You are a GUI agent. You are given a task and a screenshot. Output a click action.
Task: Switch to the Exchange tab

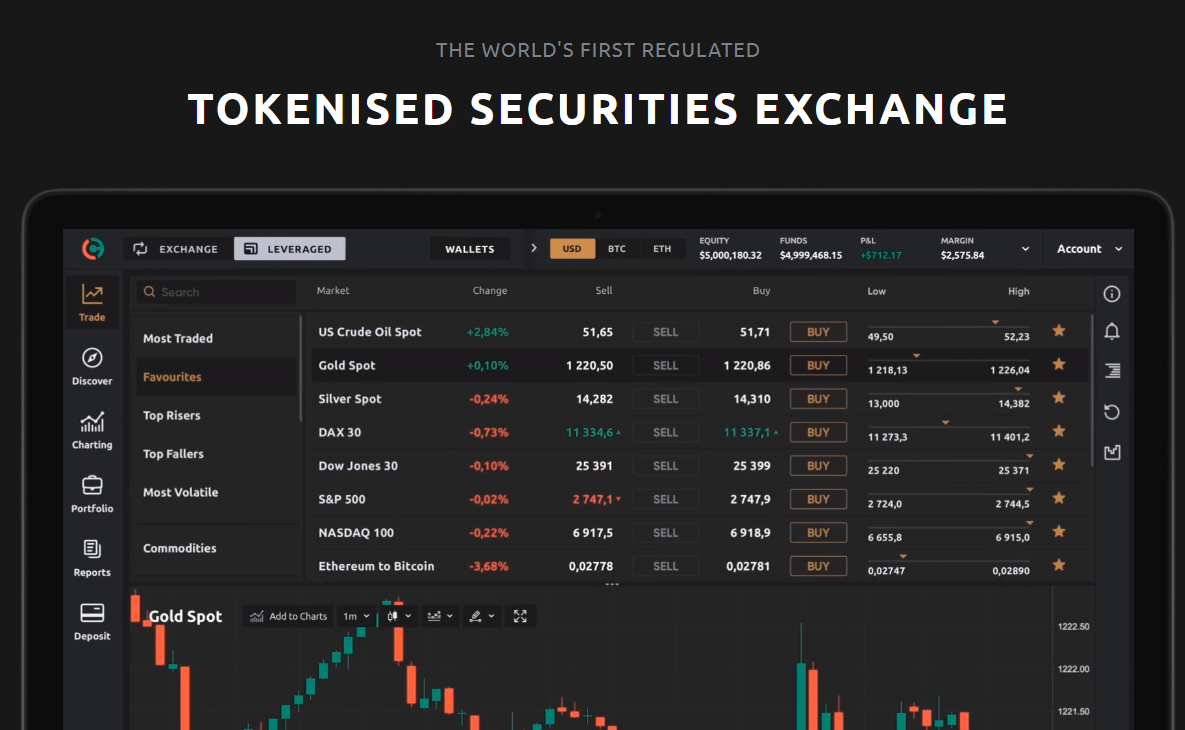pyautogui.click(x=177, y=249)
